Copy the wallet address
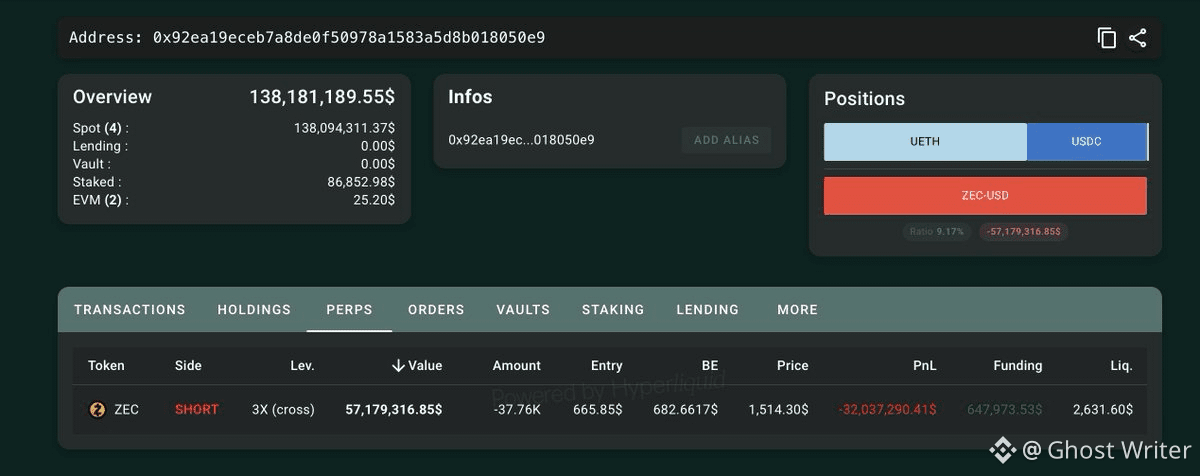 click(1106, 38)
